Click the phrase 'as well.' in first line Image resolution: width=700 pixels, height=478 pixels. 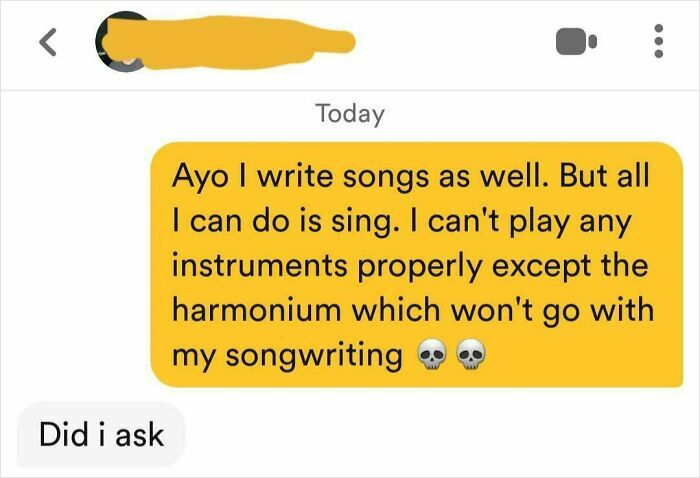click(x=492, y=175)
